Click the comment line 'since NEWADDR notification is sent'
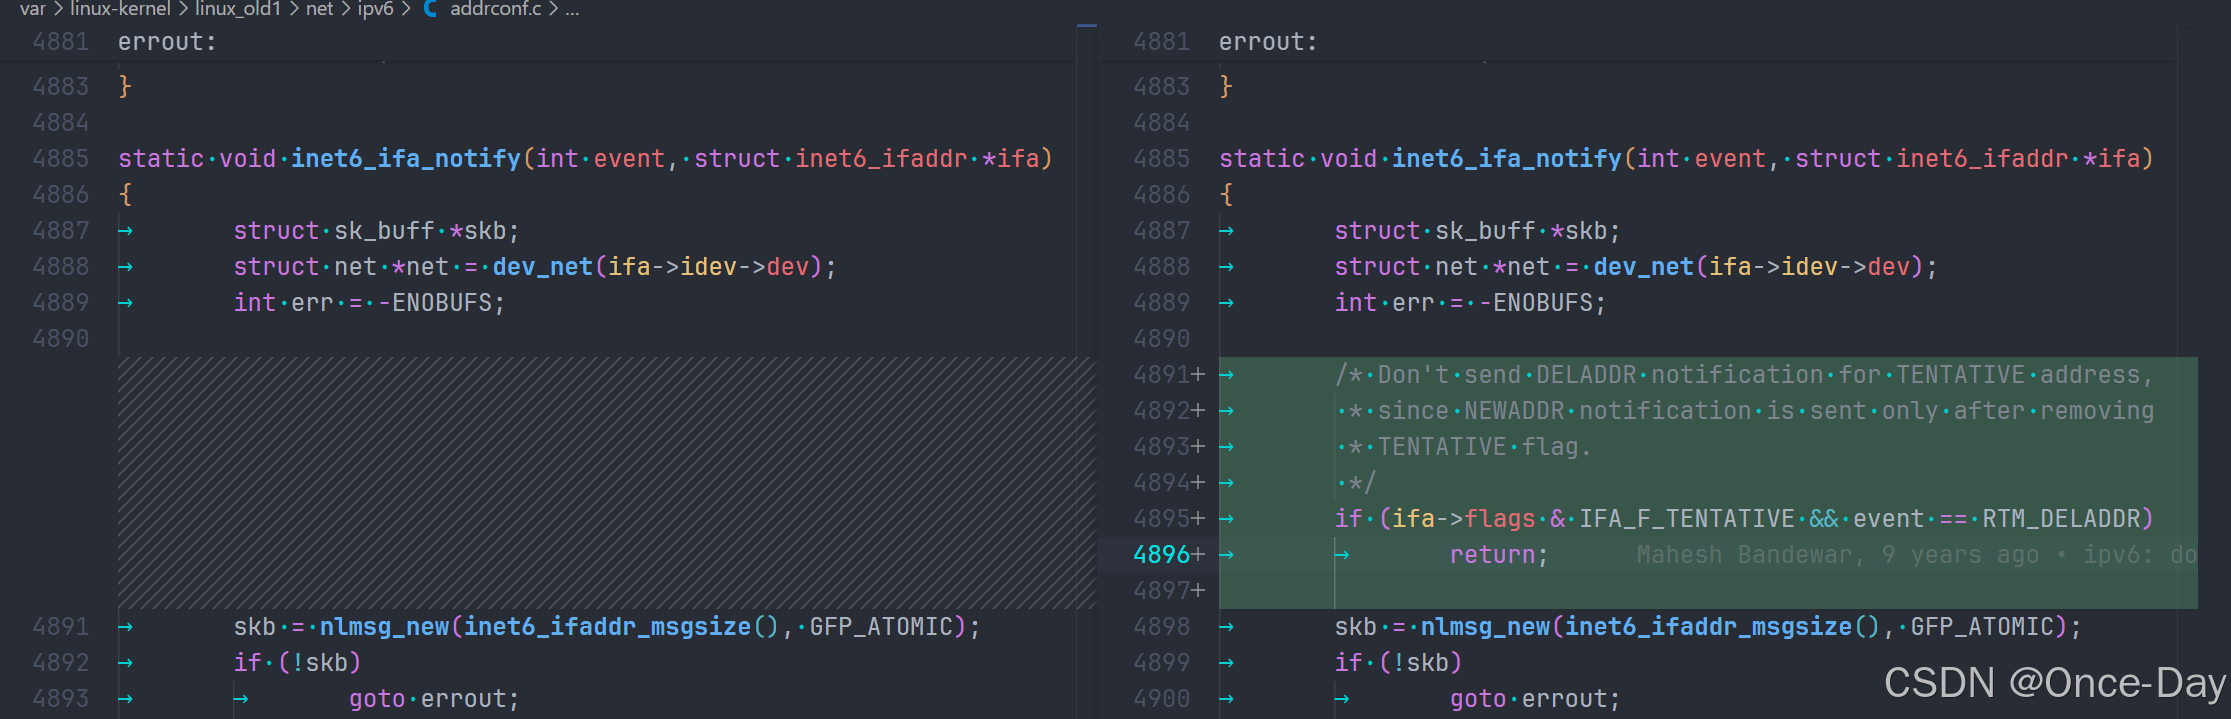Viewport: 2231px width, 719px height. [x=1744, y=411]
